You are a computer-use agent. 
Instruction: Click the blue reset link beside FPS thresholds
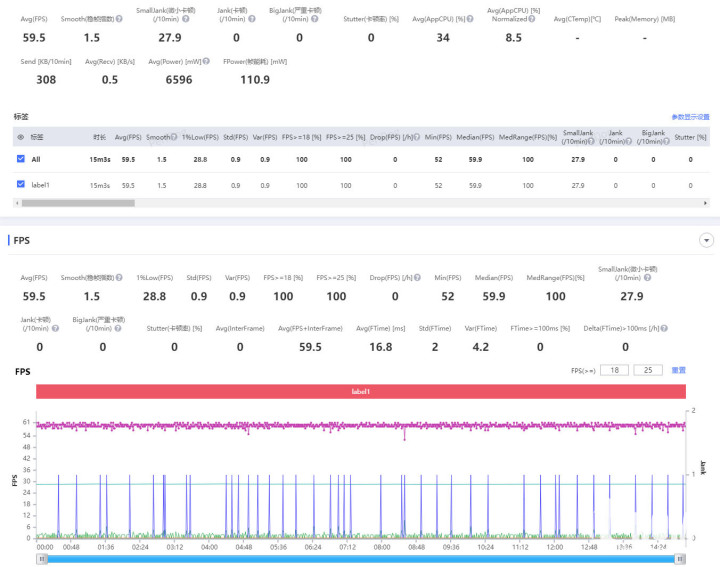point(678,370)
